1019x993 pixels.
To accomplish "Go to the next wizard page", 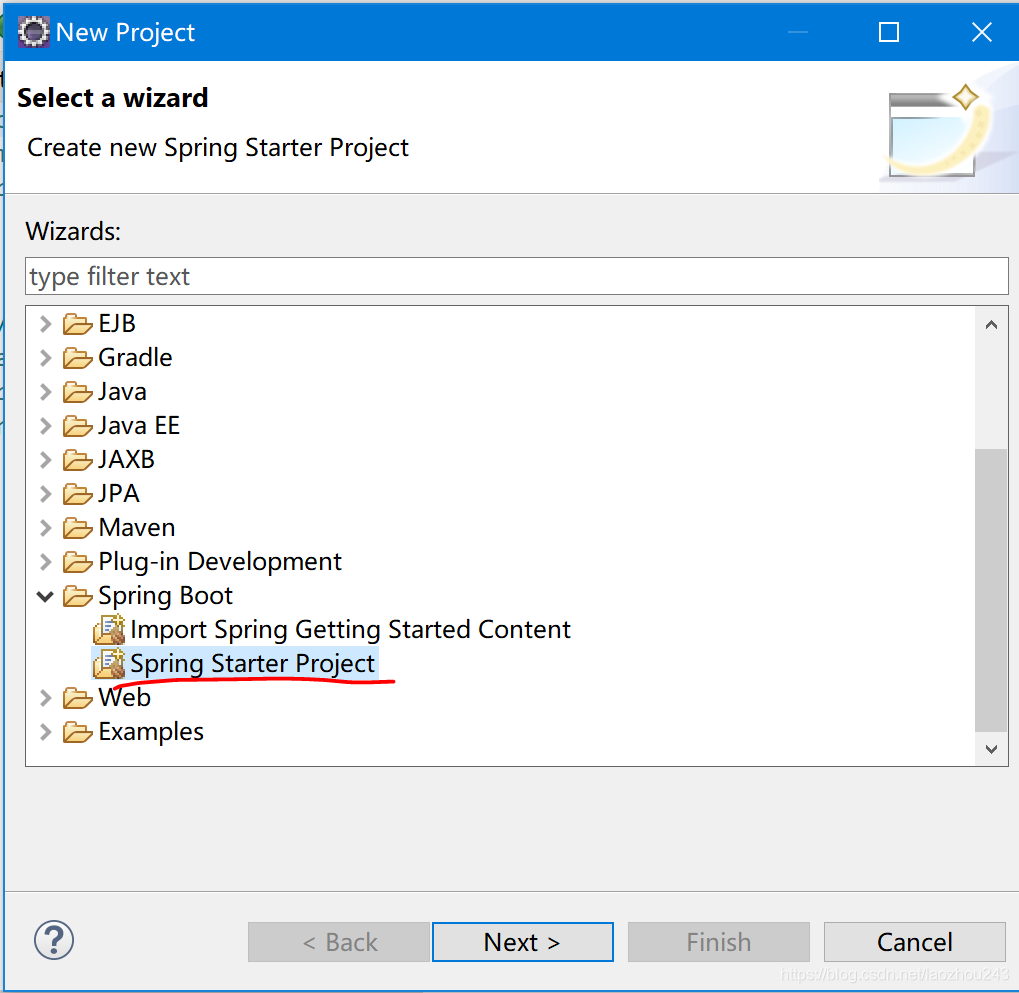I will 522,942.
